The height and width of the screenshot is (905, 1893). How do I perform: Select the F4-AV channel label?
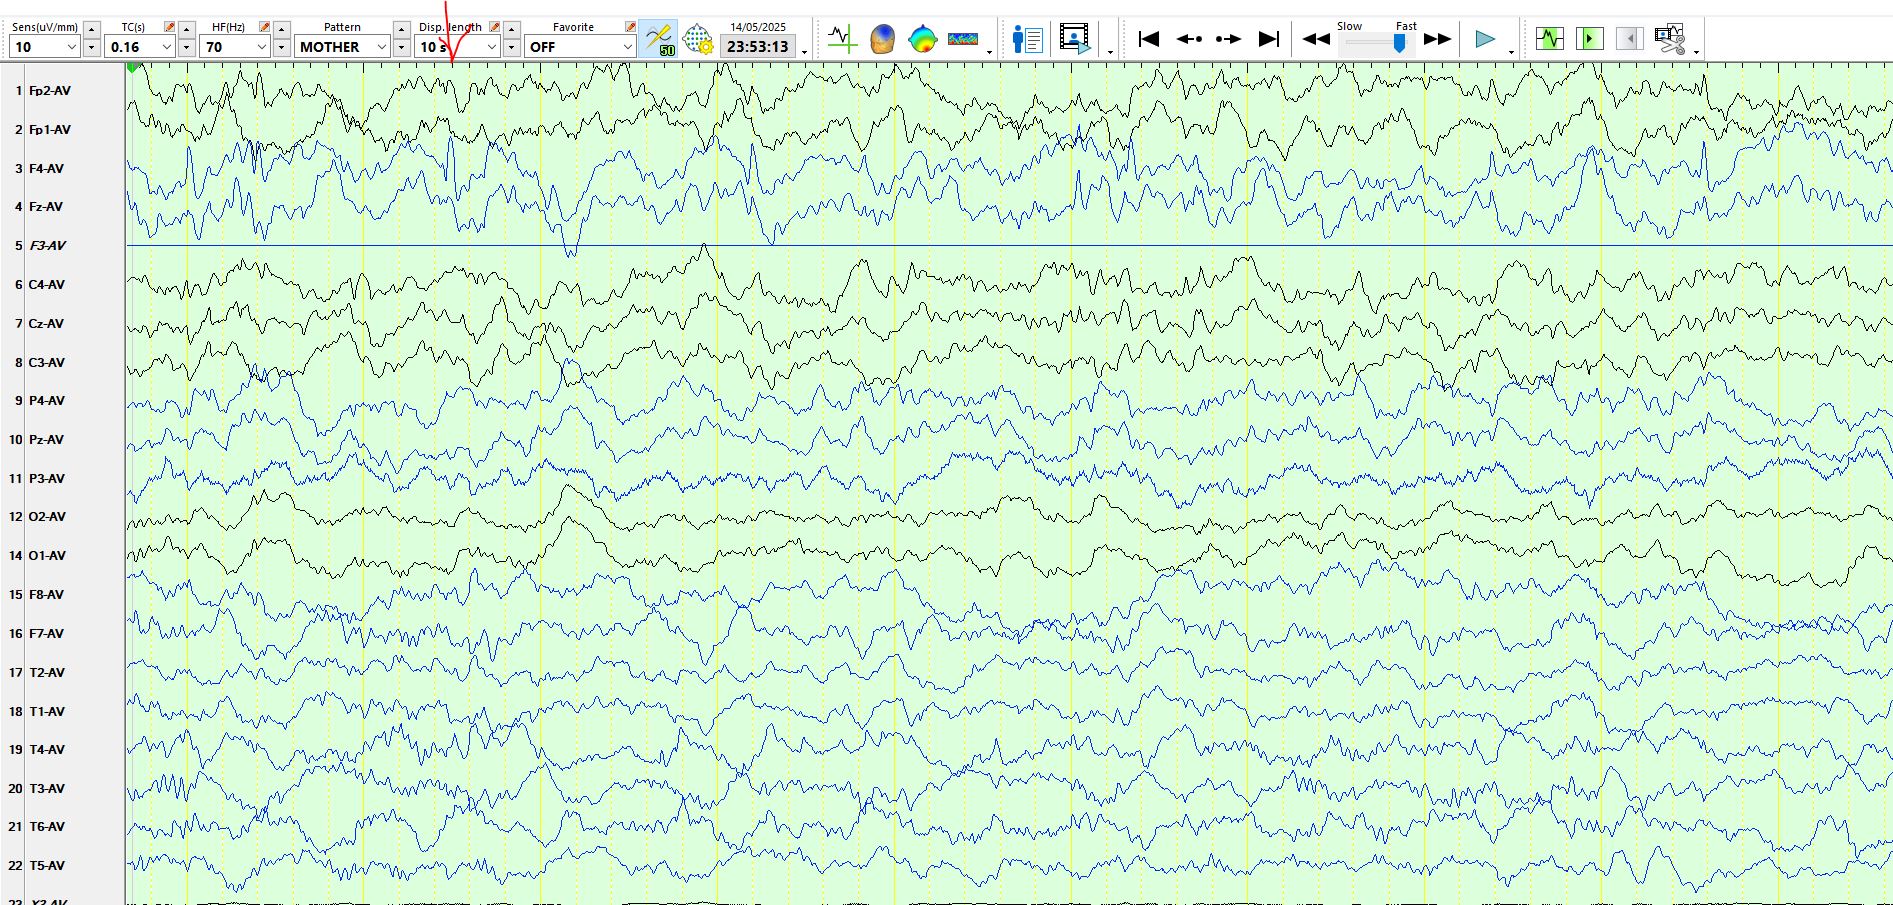46,169
